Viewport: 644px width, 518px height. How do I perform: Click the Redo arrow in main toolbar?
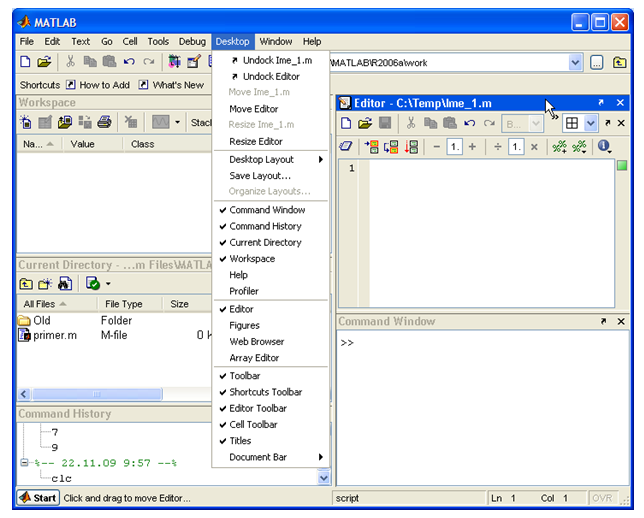(148, 62)
